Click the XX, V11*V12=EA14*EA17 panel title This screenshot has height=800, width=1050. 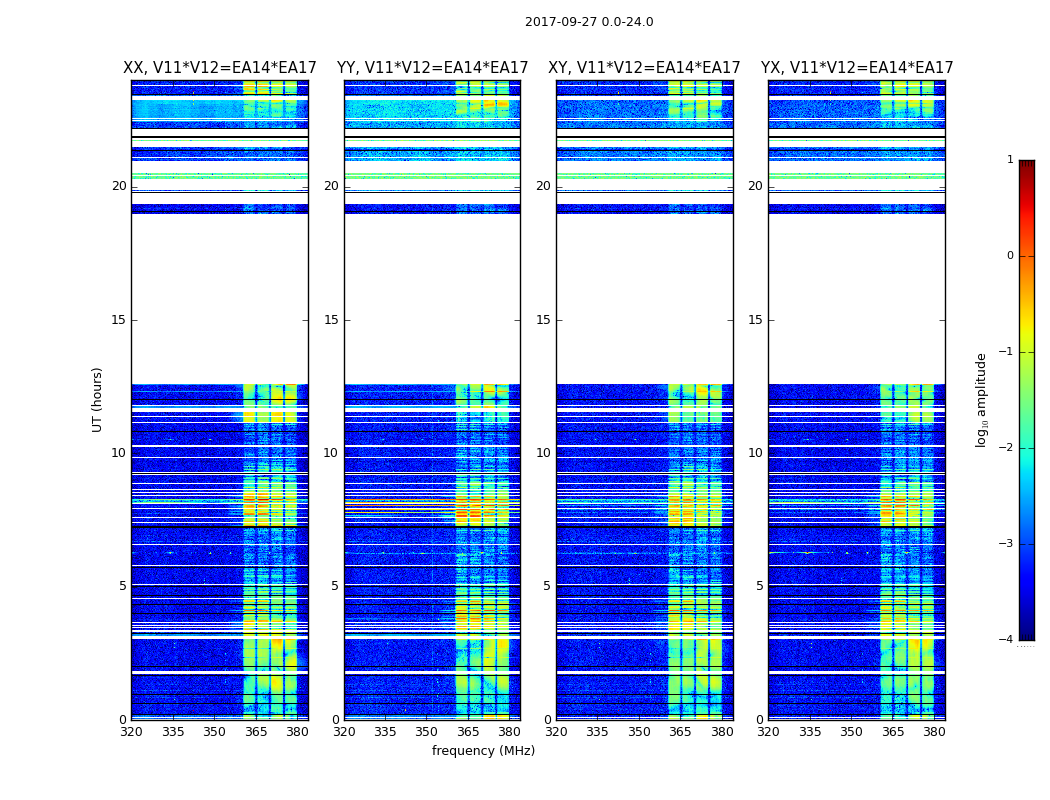[220, 68]
